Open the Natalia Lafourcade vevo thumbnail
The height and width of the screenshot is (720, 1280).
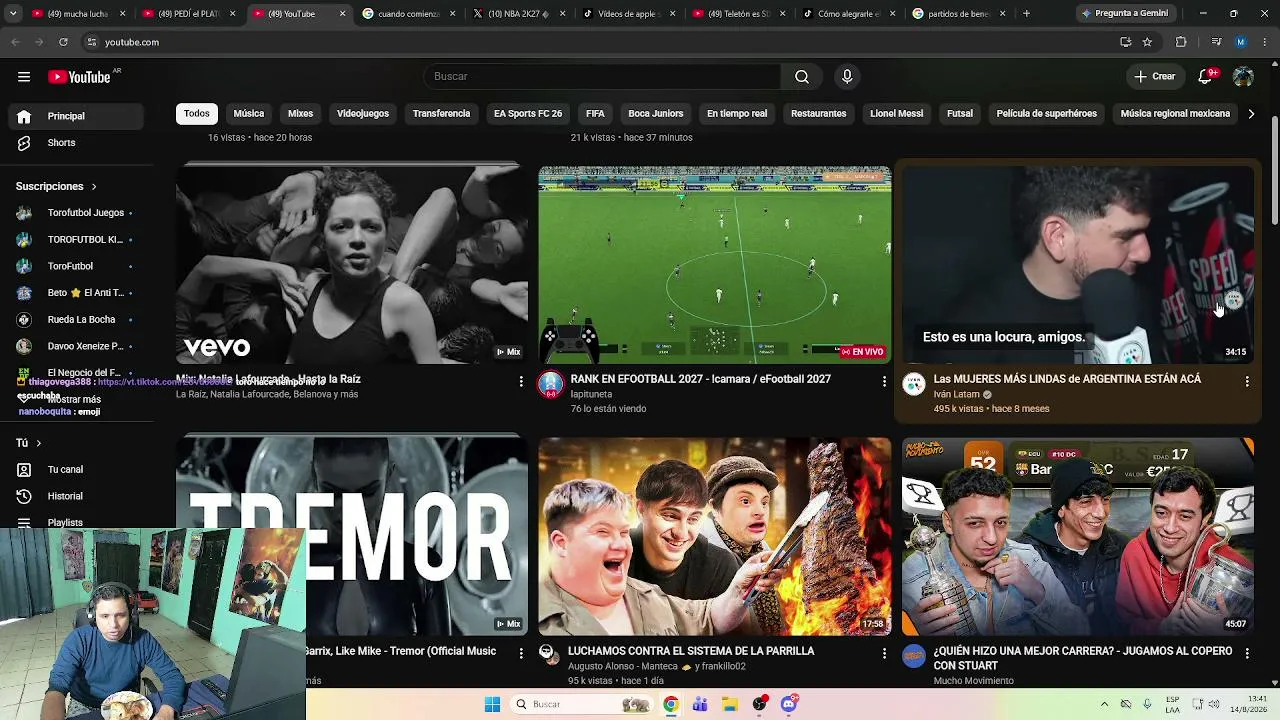(352, 265)
